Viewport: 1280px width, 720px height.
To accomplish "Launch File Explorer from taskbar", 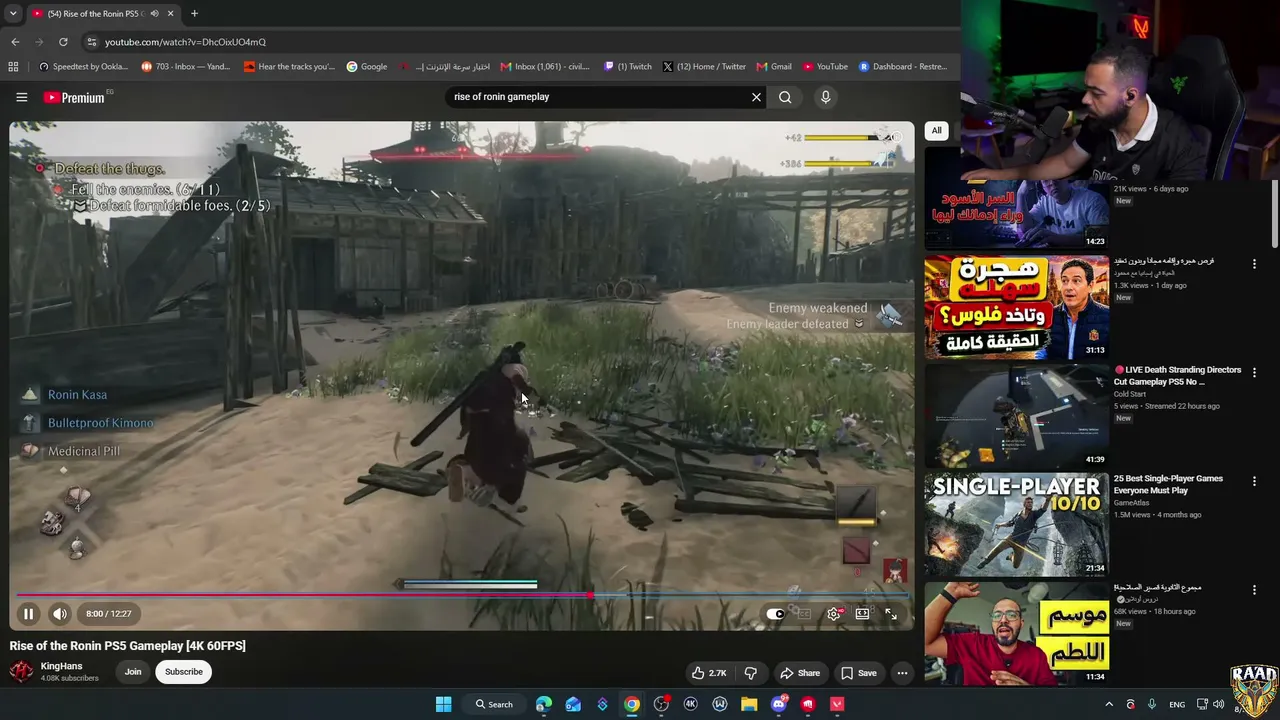I will coord(749,704).
